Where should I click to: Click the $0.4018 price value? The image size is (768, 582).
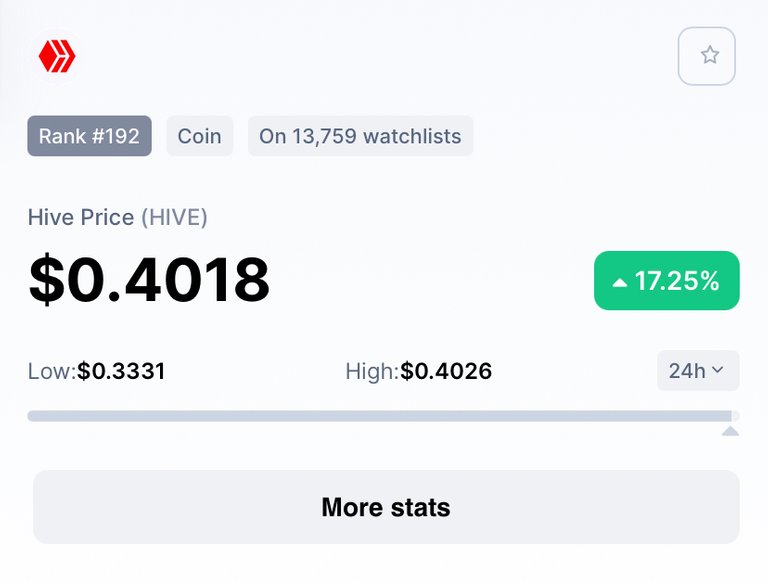tap(149, 279)
